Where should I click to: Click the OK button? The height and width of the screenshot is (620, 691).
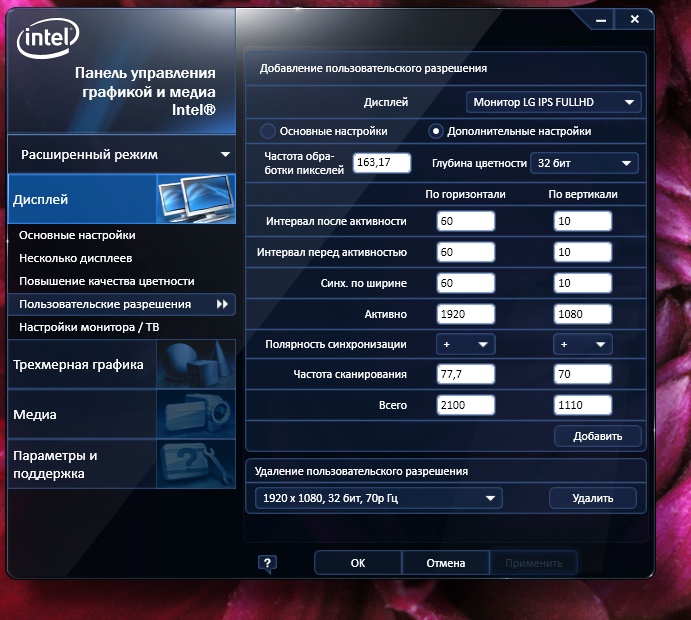[358, 563]
